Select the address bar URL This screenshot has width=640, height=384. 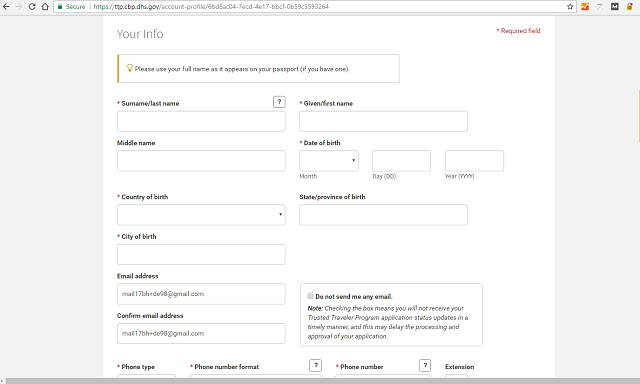pyautogui.click(x=211, y=7)
